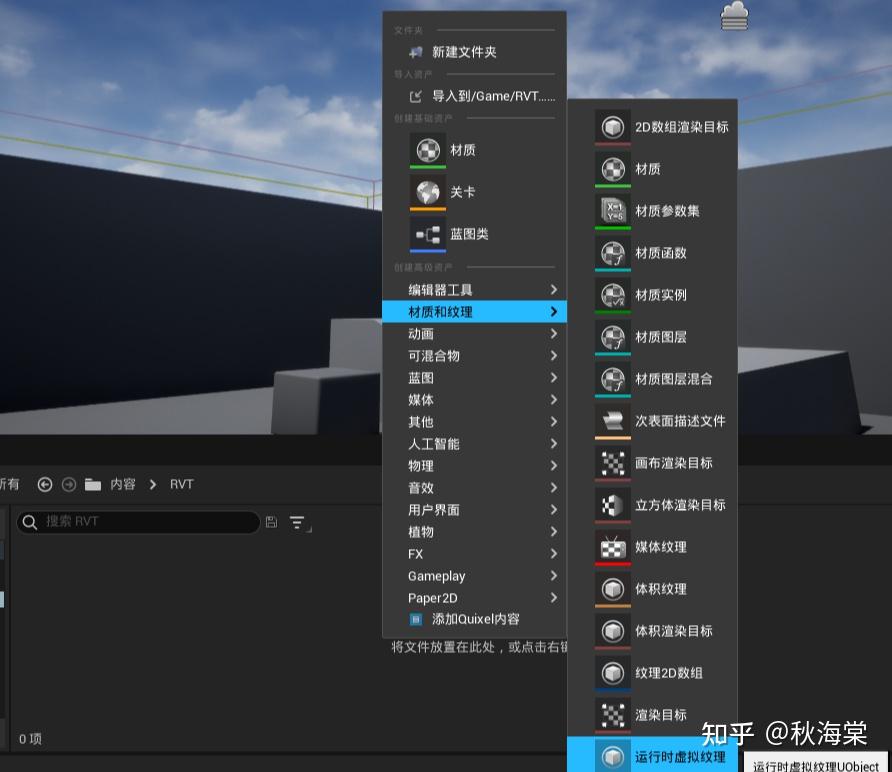Select 次表面描述文件 from the submenu
Viewport: 892px width, 772px height.
coord(680,421)
